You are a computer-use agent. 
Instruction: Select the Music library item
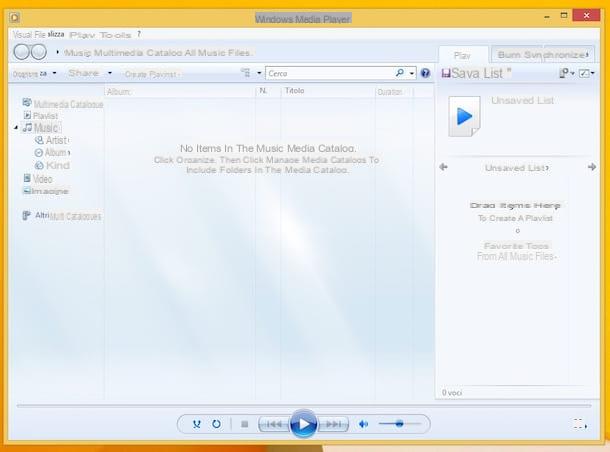pos(40,128)
